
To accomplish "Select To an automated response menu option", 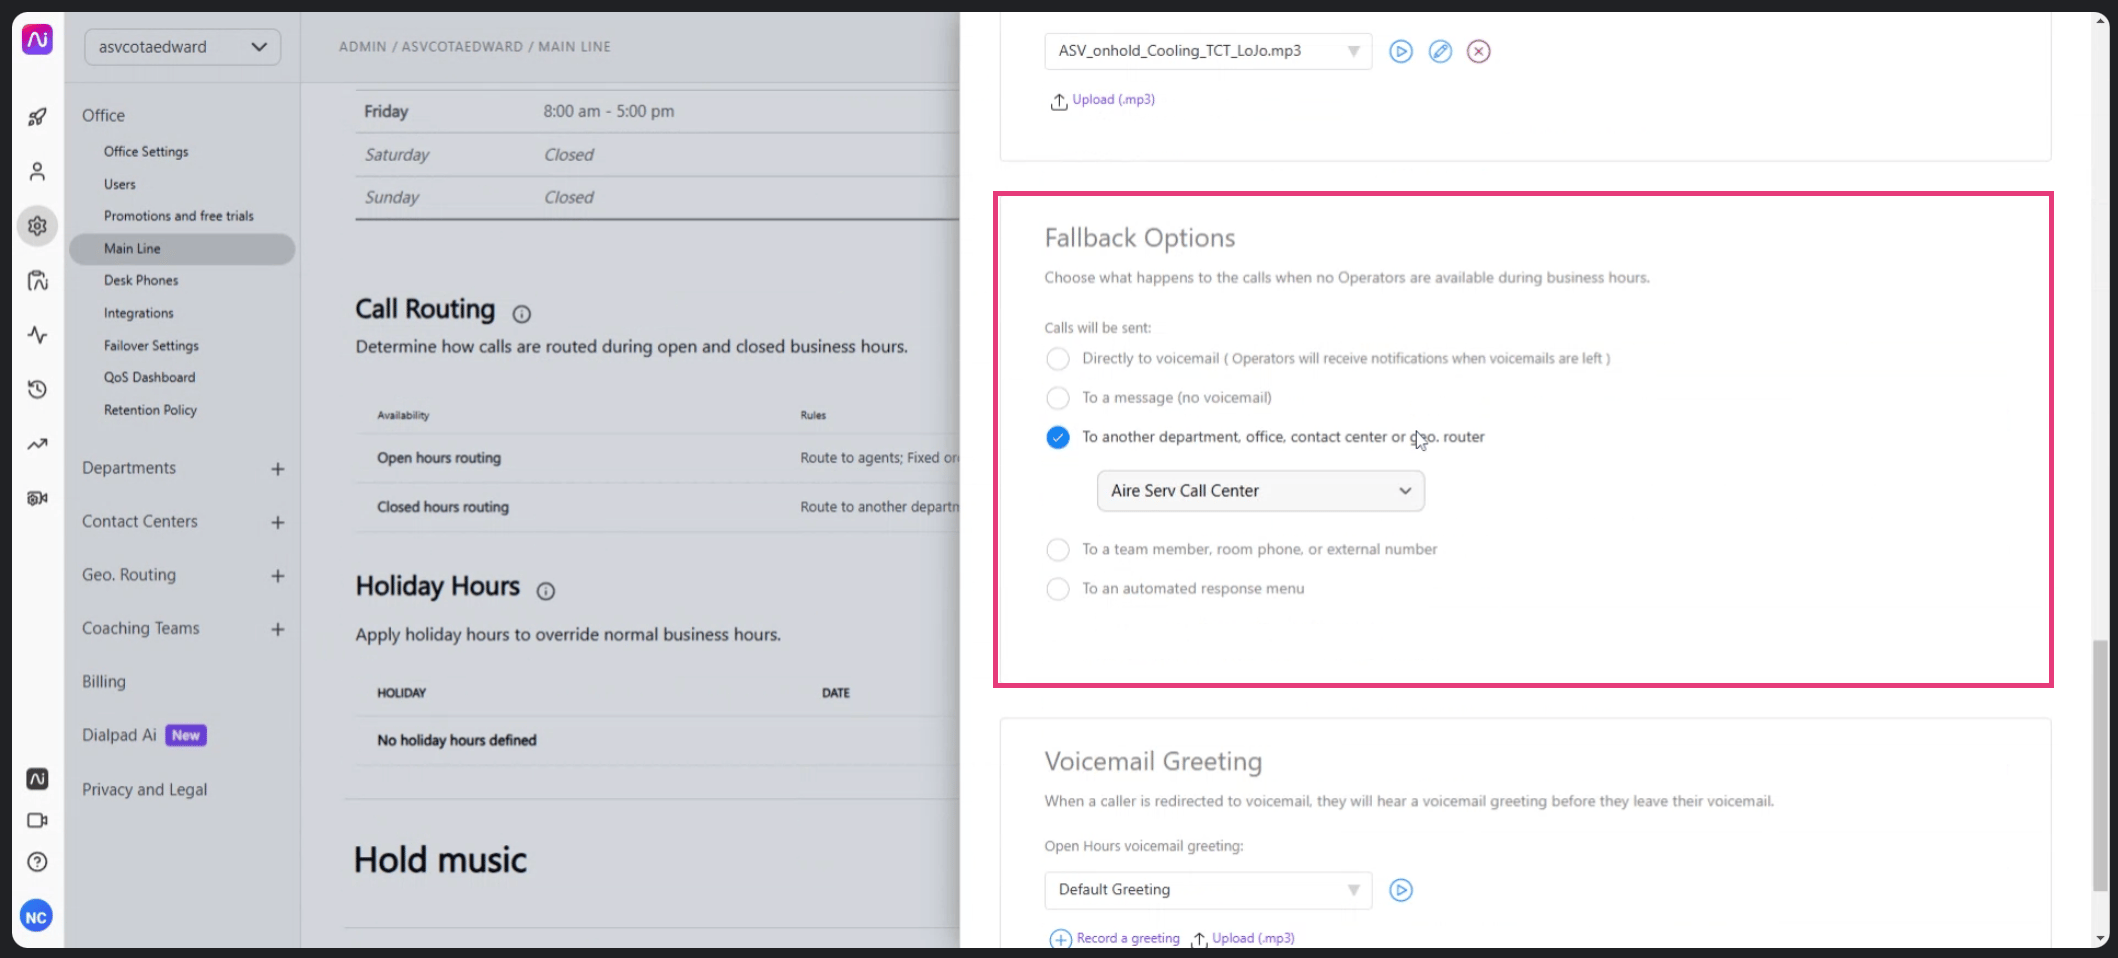I will click(x=1057, y=589).
